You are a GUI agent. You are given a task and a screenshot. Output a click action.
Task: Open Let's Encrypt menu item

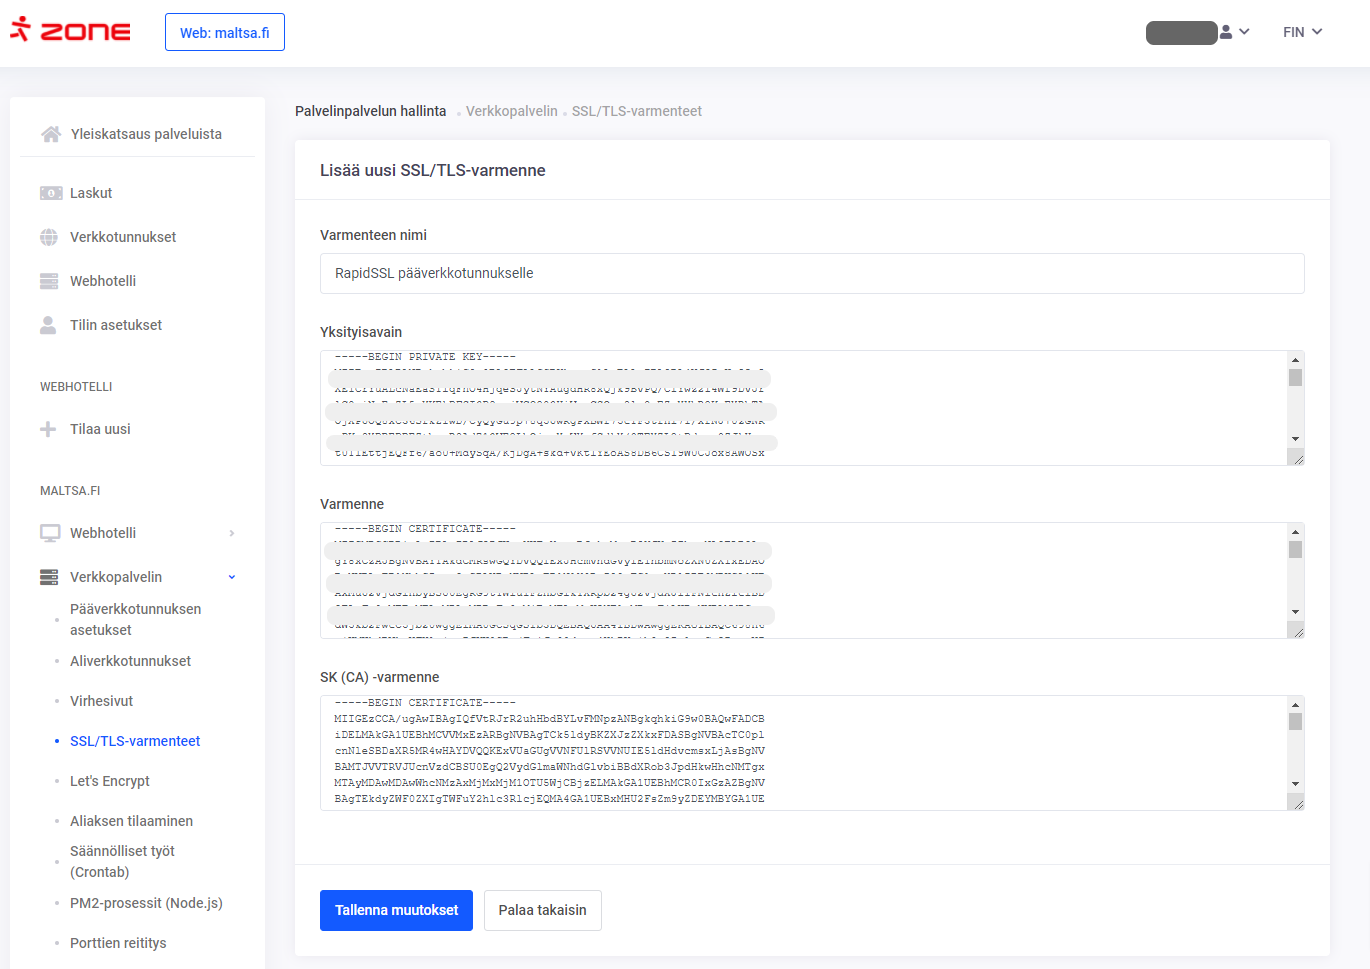point(110,781)
